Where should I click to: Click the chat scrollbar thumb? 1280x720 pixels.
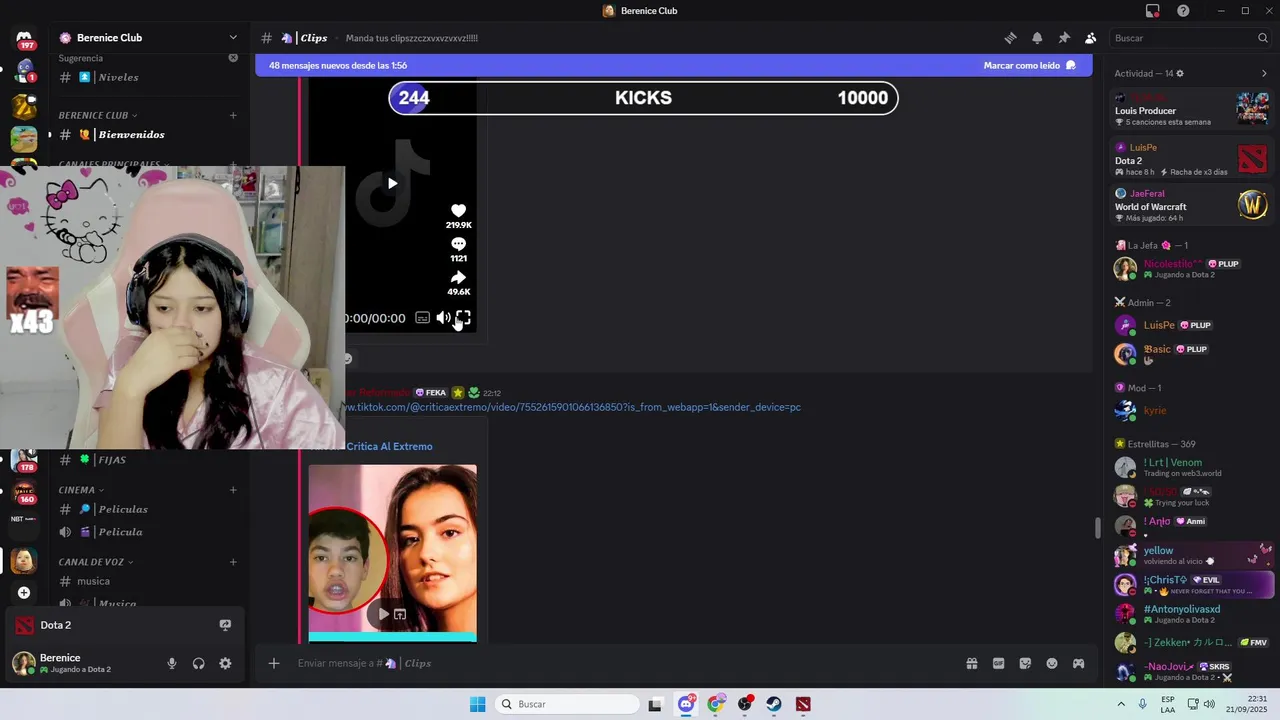coord(1097,527)
